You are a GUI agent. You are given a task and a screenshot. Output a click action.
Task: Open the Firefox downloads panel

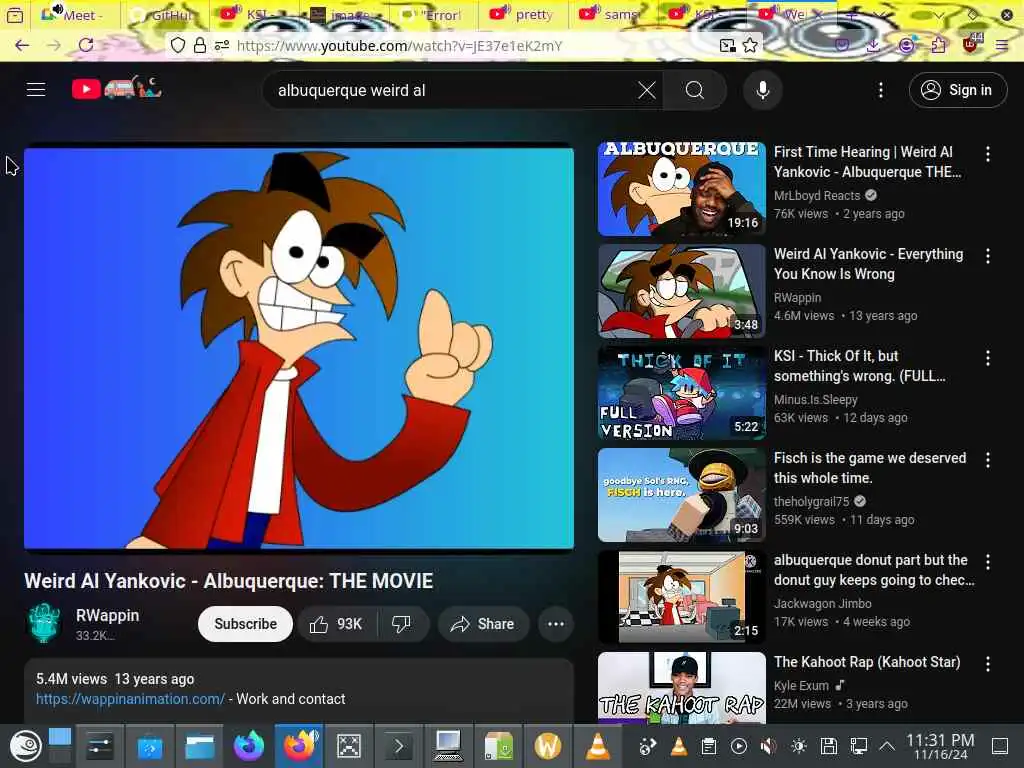point(873,45)
